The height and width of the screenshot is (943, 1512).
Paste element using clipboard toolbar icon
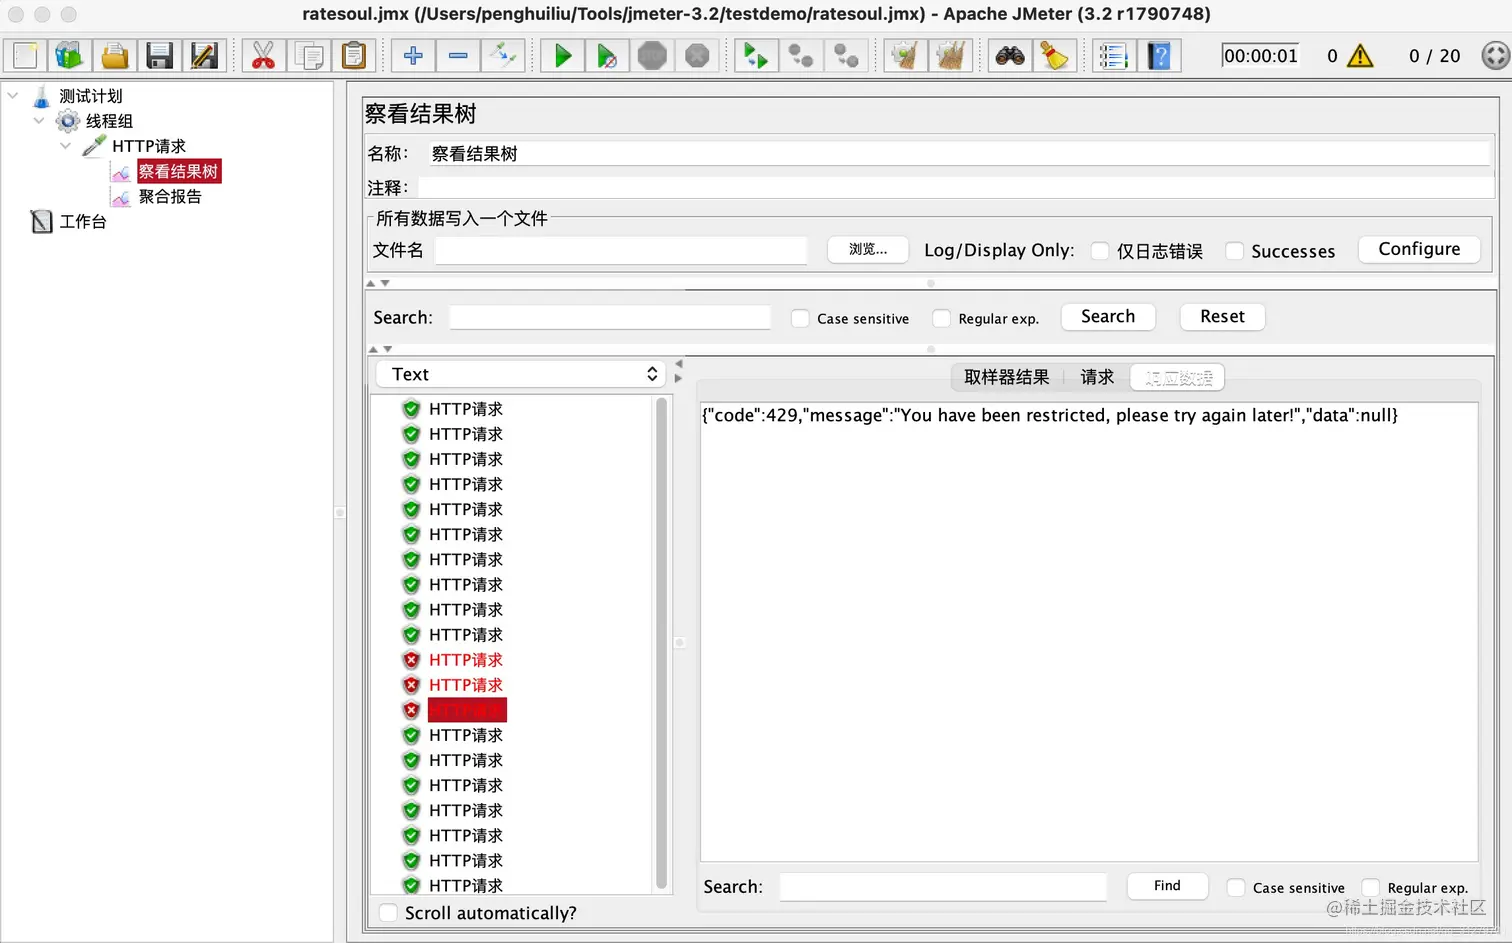(353, 55)
